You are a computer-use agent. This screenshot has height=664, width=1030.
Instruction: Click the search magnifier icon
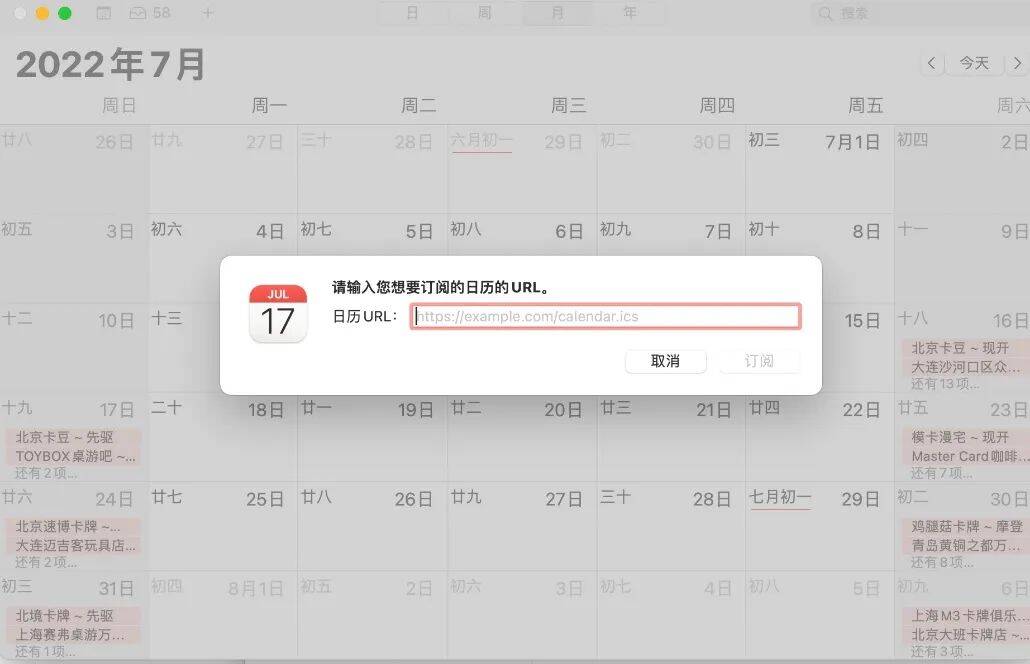(x=826, y=14)
